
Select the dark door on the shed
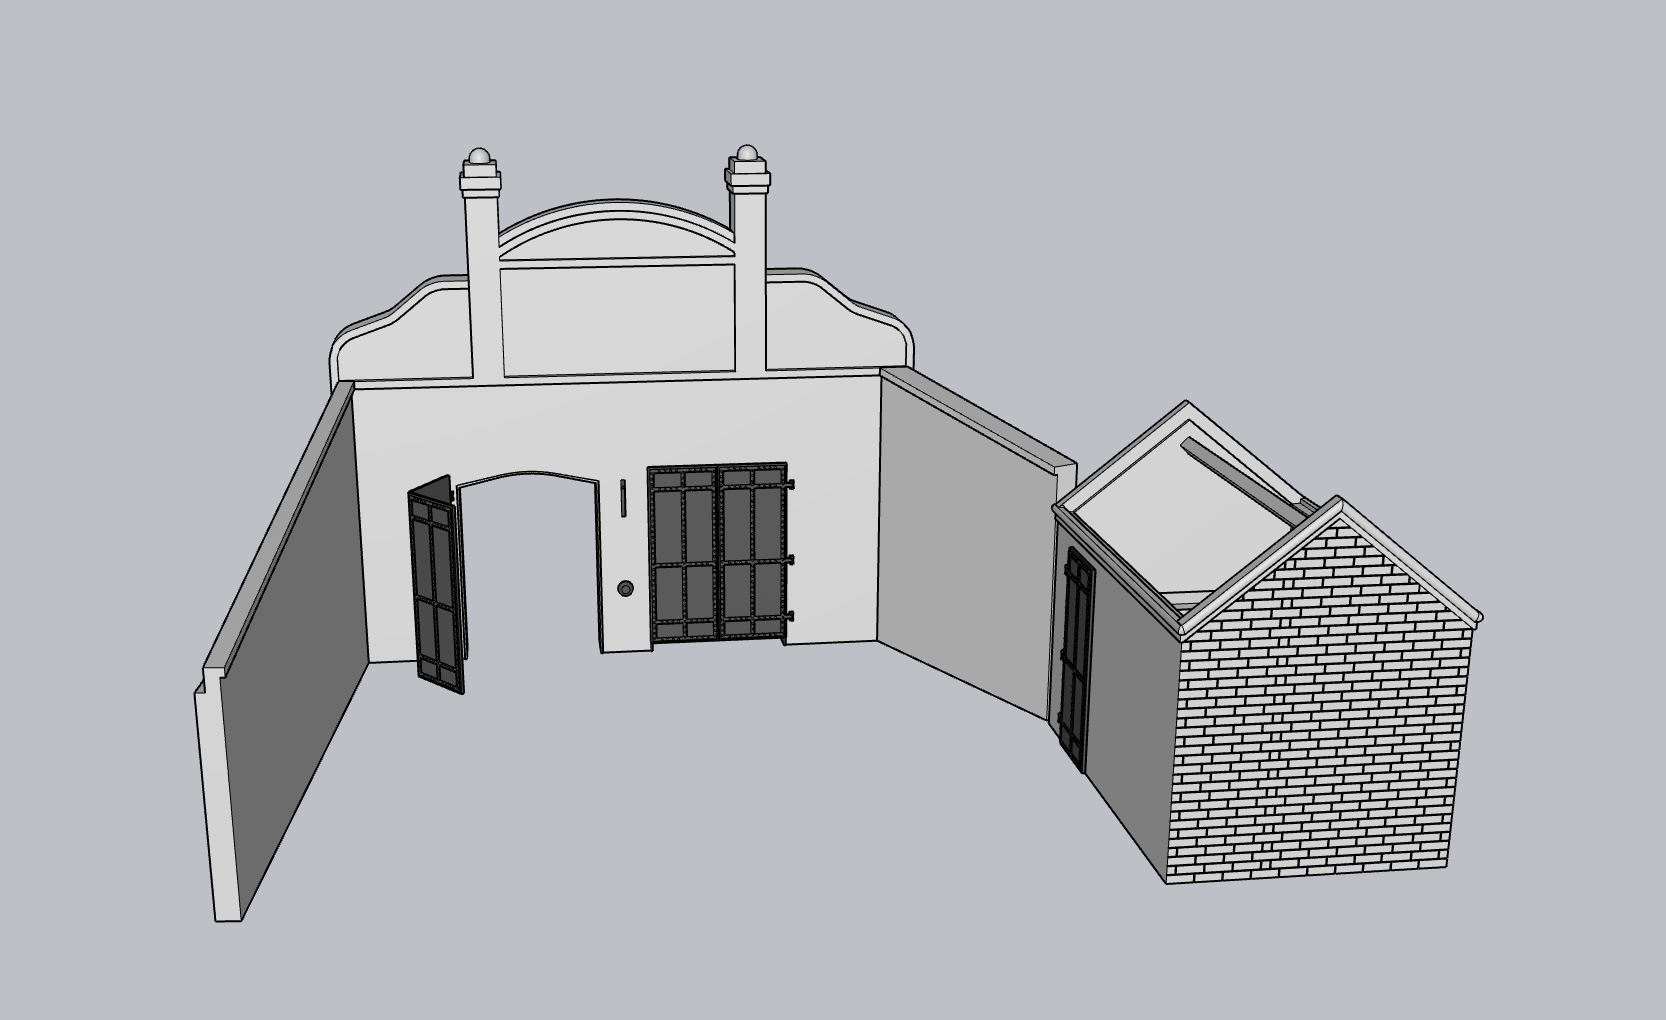pyautogui.click(x=1076, y=660)
